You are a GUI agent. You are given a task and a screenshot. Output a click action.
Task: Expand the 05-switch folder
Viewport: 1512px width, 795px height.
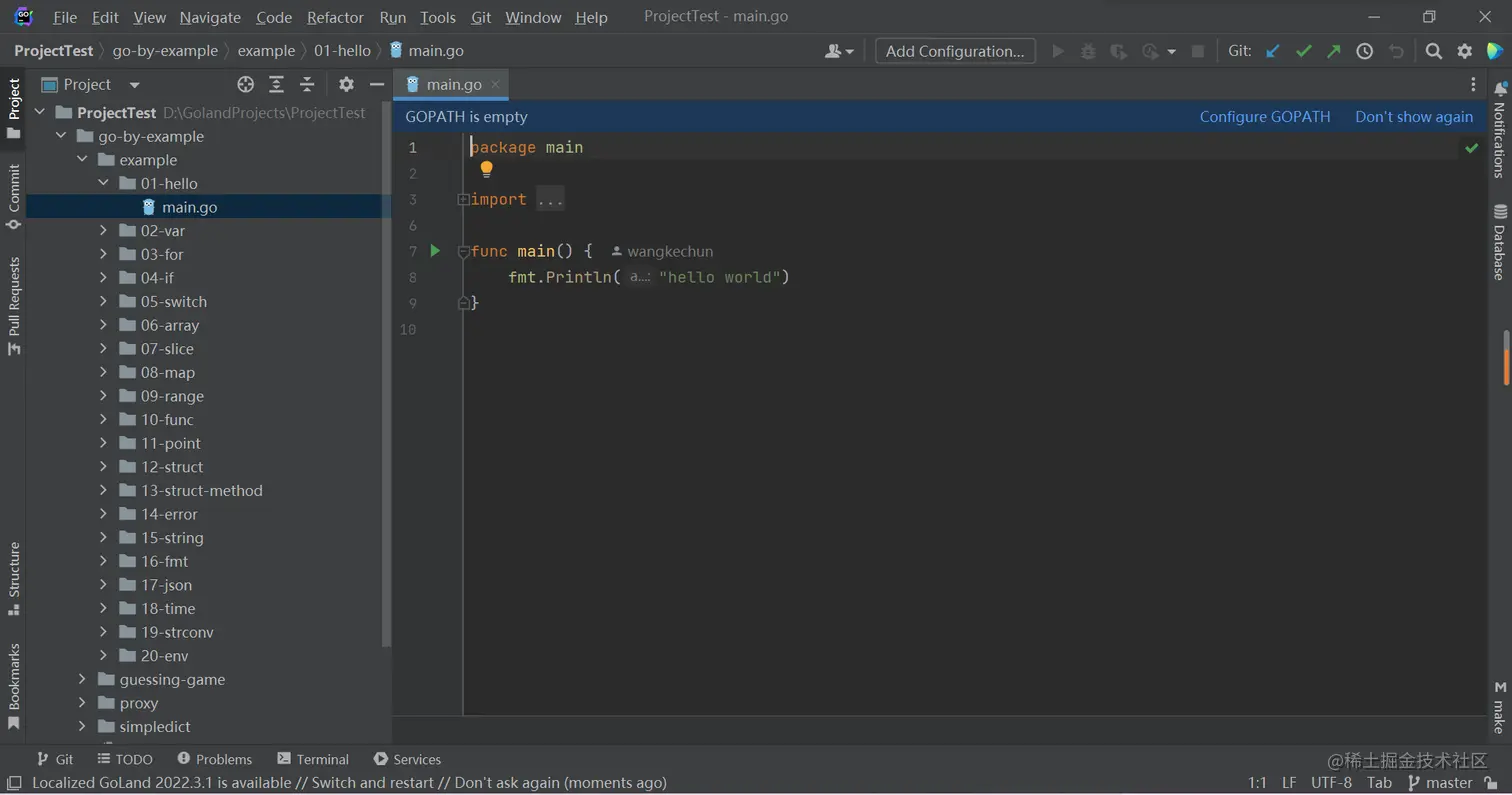tap(103, 302)
